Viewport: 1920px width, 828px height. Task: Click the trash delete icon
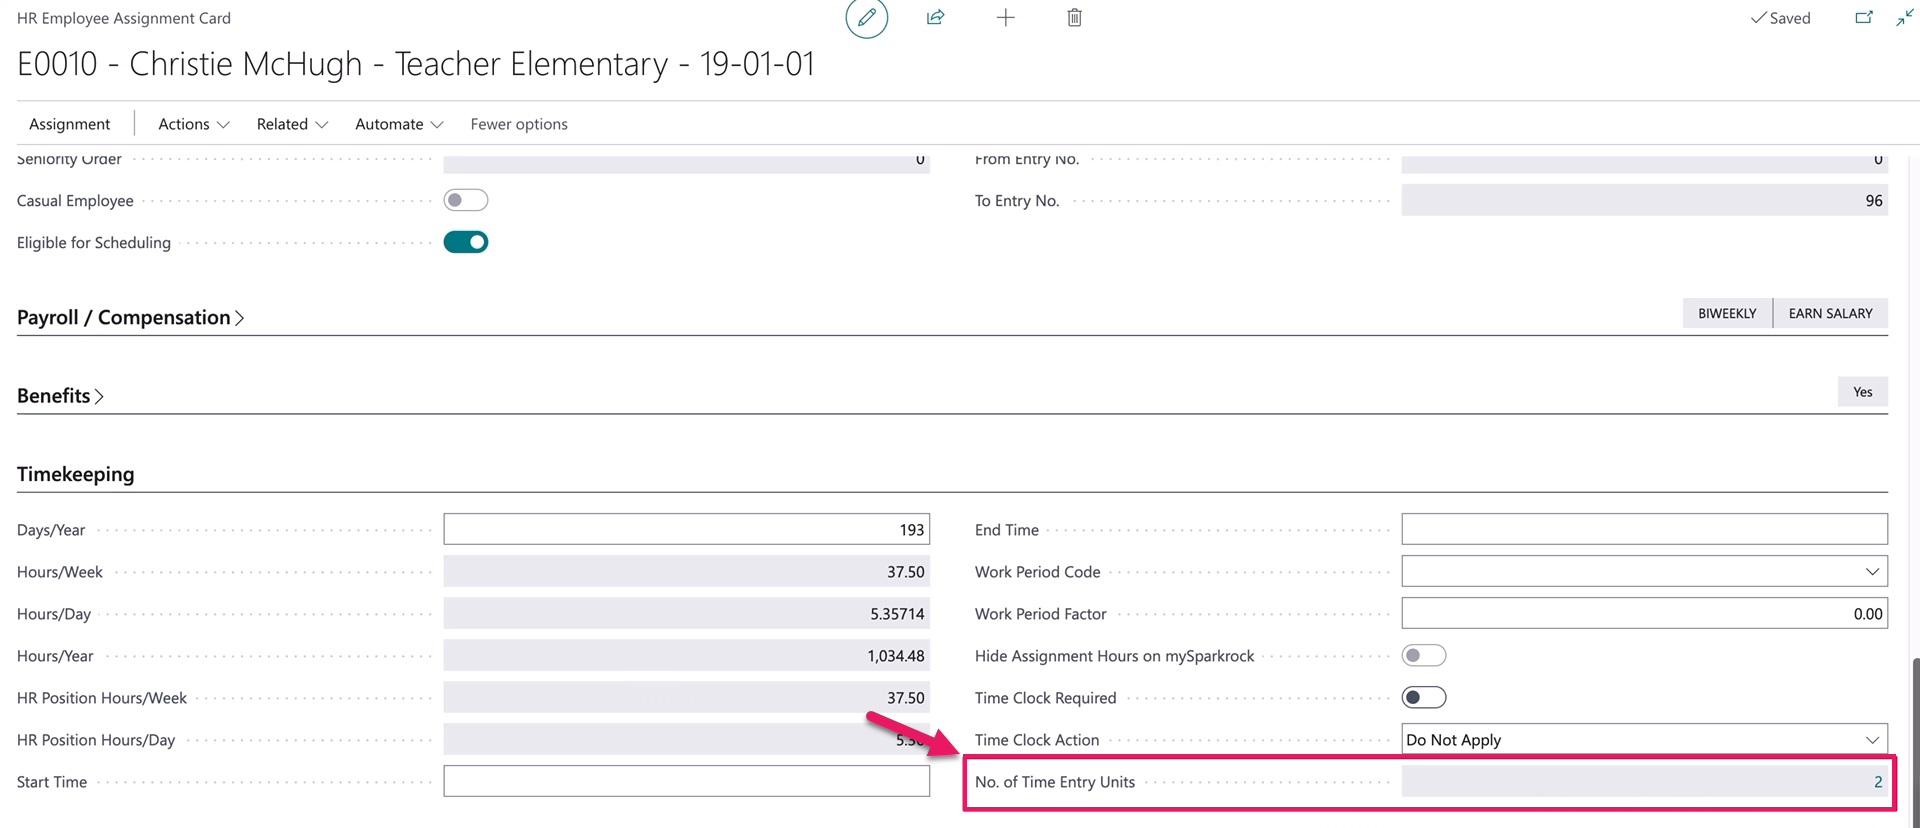tap(1074, 18)
